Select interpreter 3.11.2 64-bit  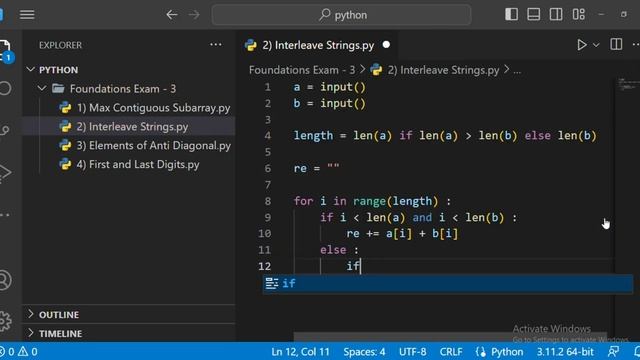point(565,351)
